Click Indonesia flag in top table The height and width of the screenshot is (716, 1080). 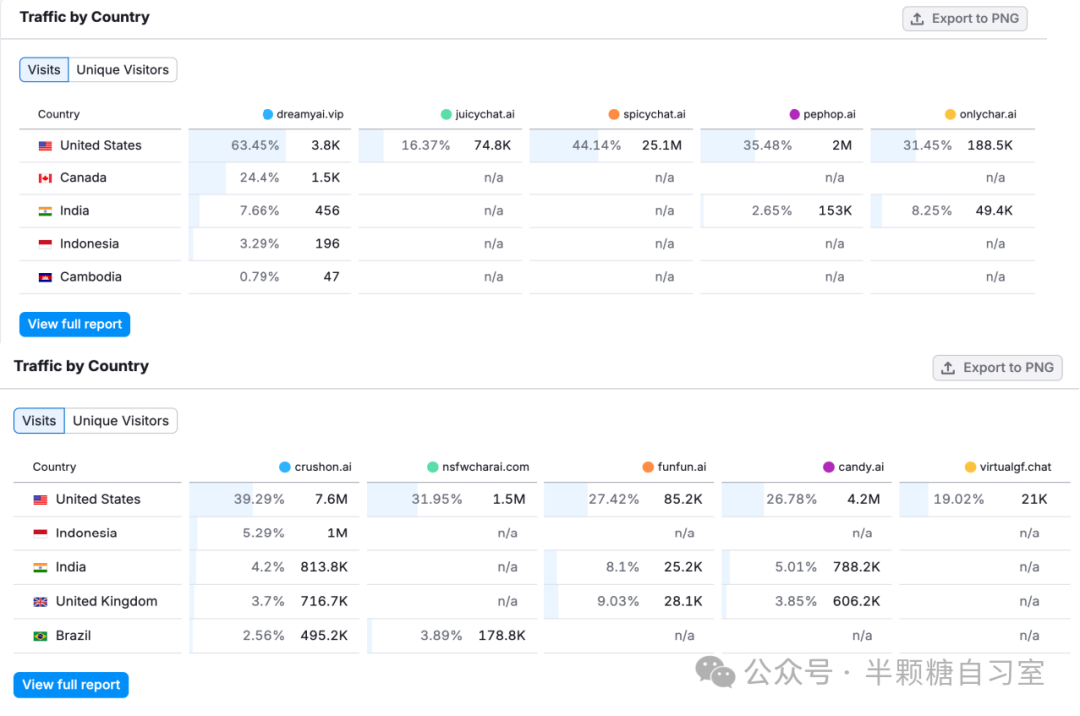click(45, 244)
